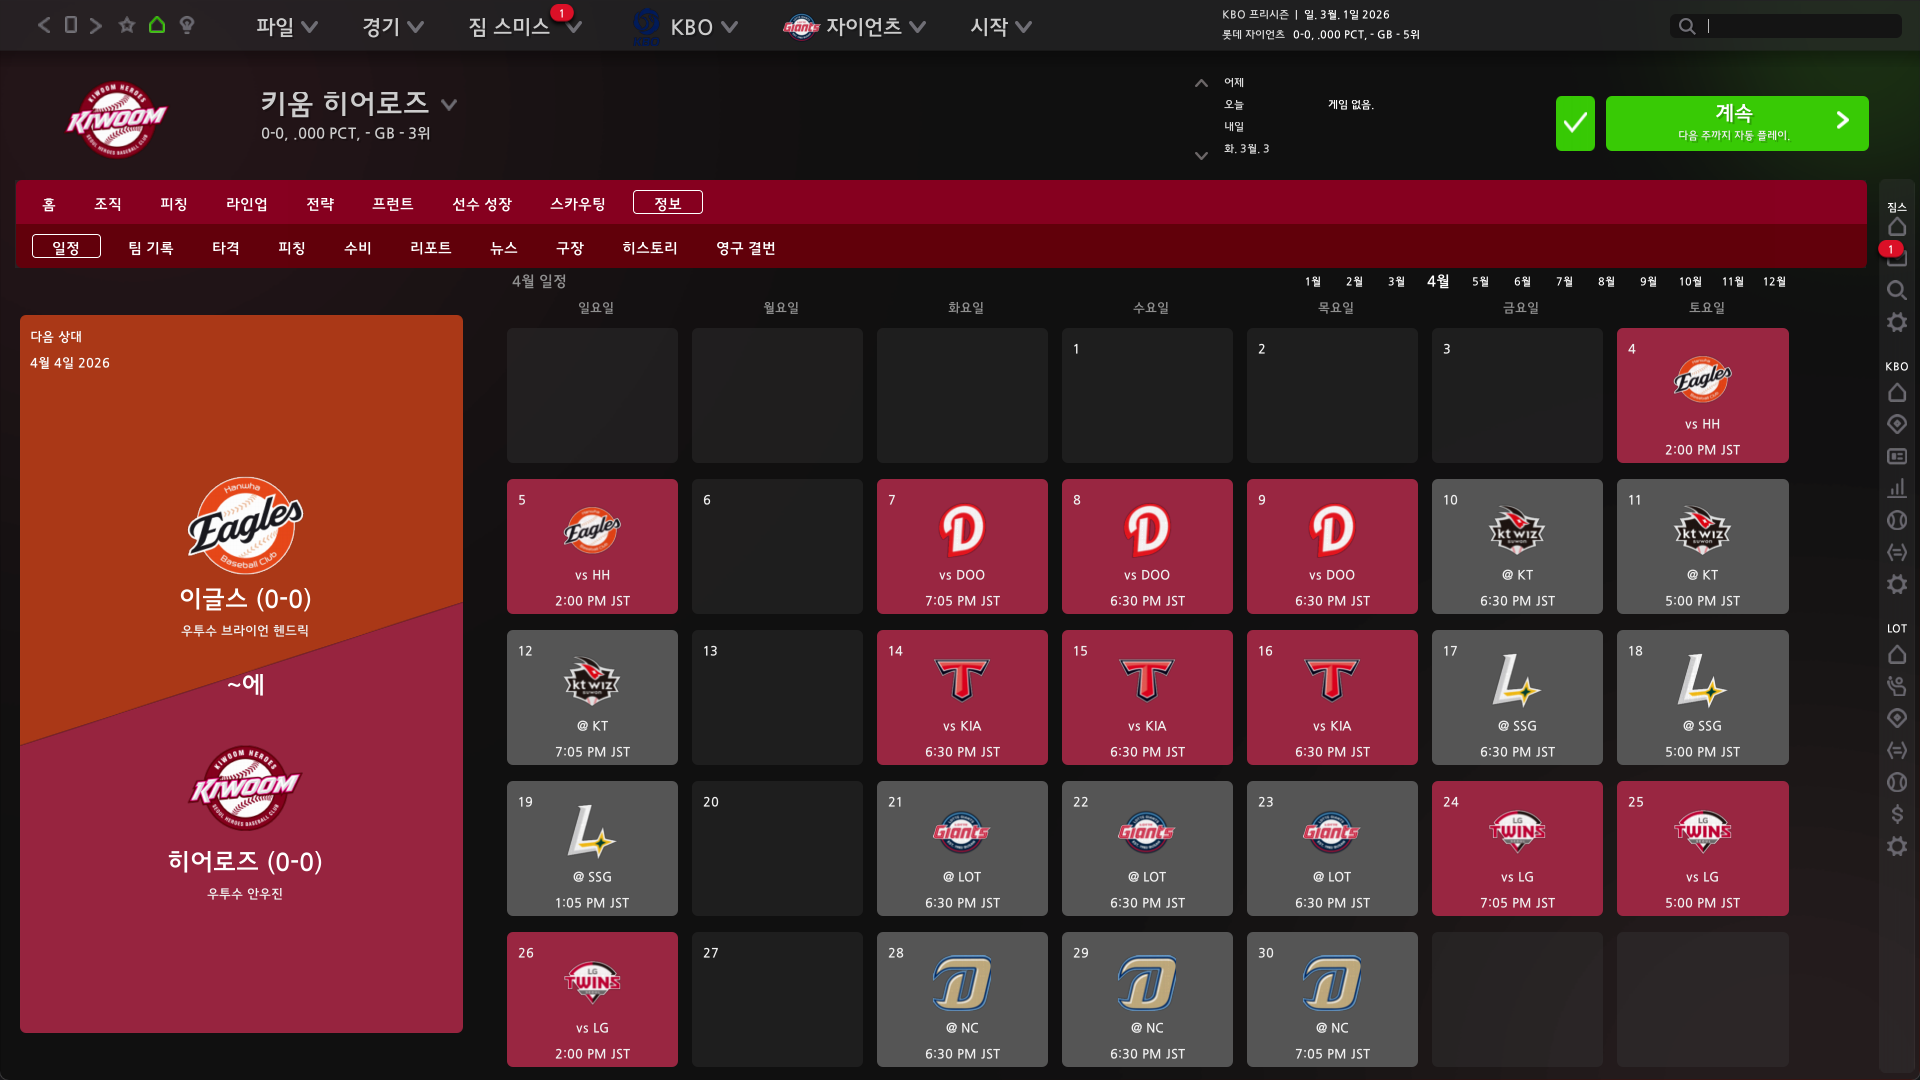Switch to the 타격 sub-tab
The height and width of the screenshot is (1080, 1920).
coord(225,247)
